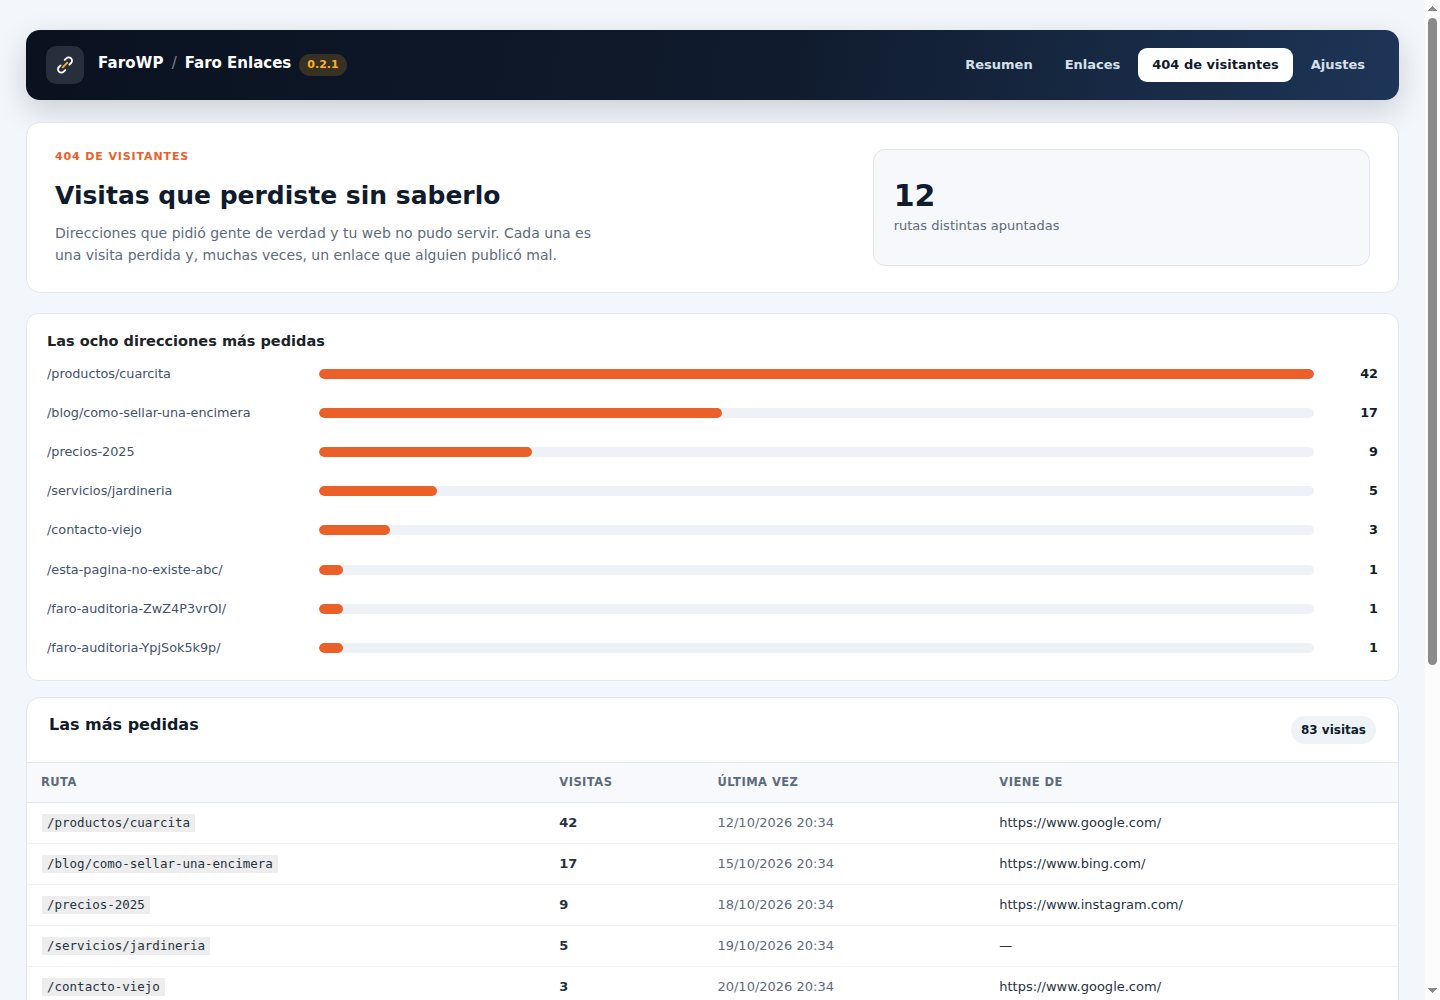The width and height of the screenshot is (1440, 1000).
Task: Click the count 42 beside the top chart bar
Action: click(x=1368, y=374)
